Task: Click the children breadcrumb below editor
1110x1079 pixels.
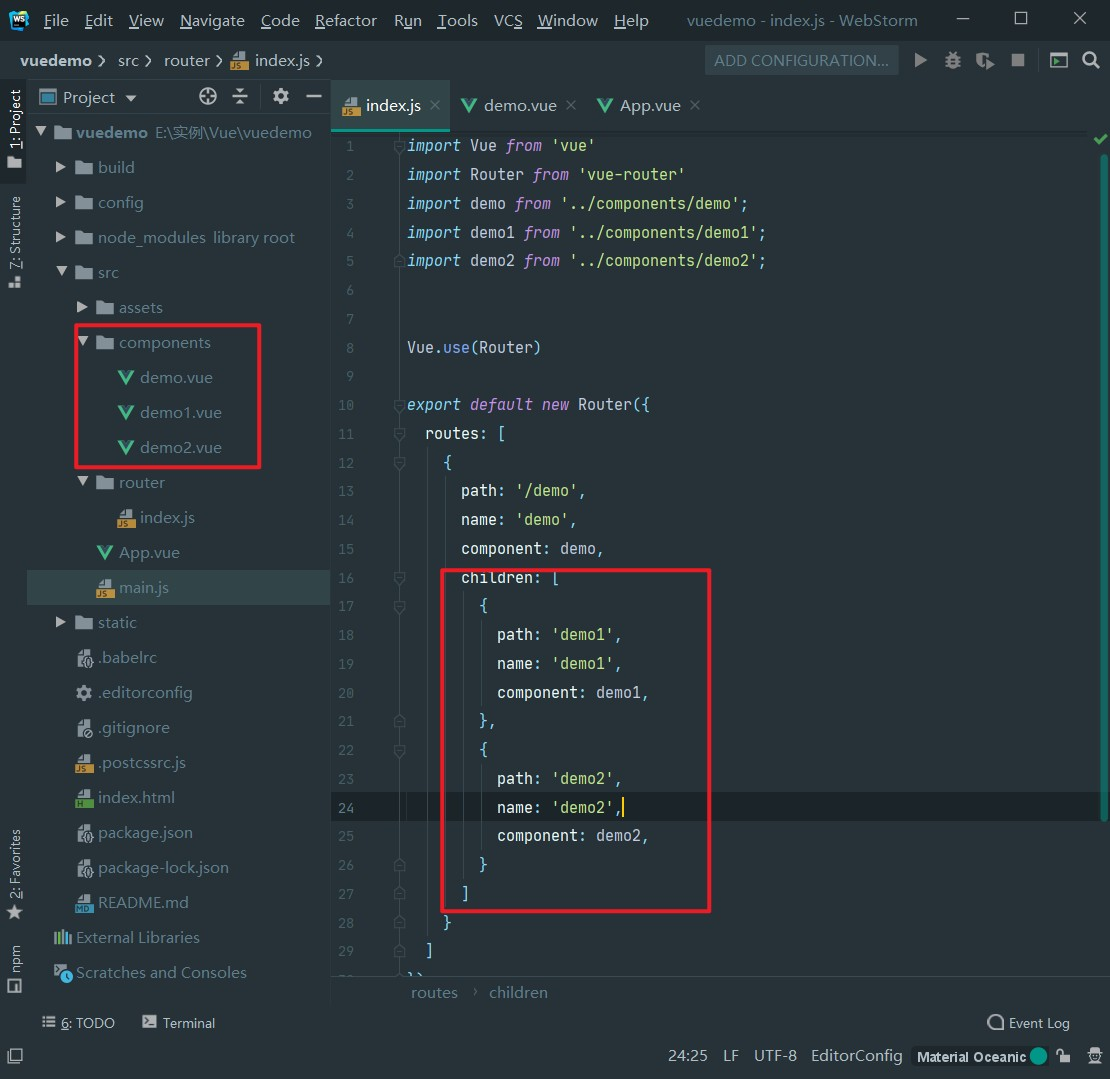Action: click(x=518, y=993)
